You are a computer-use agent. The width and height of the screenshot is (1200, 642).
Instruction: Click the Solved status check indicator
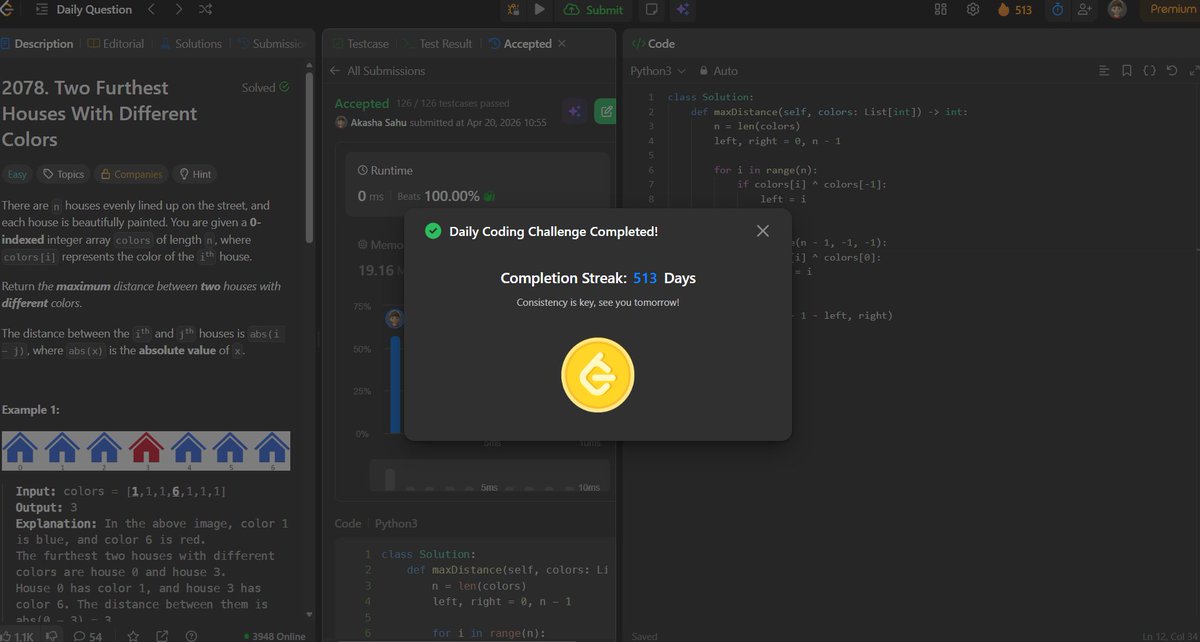(266, 88)
